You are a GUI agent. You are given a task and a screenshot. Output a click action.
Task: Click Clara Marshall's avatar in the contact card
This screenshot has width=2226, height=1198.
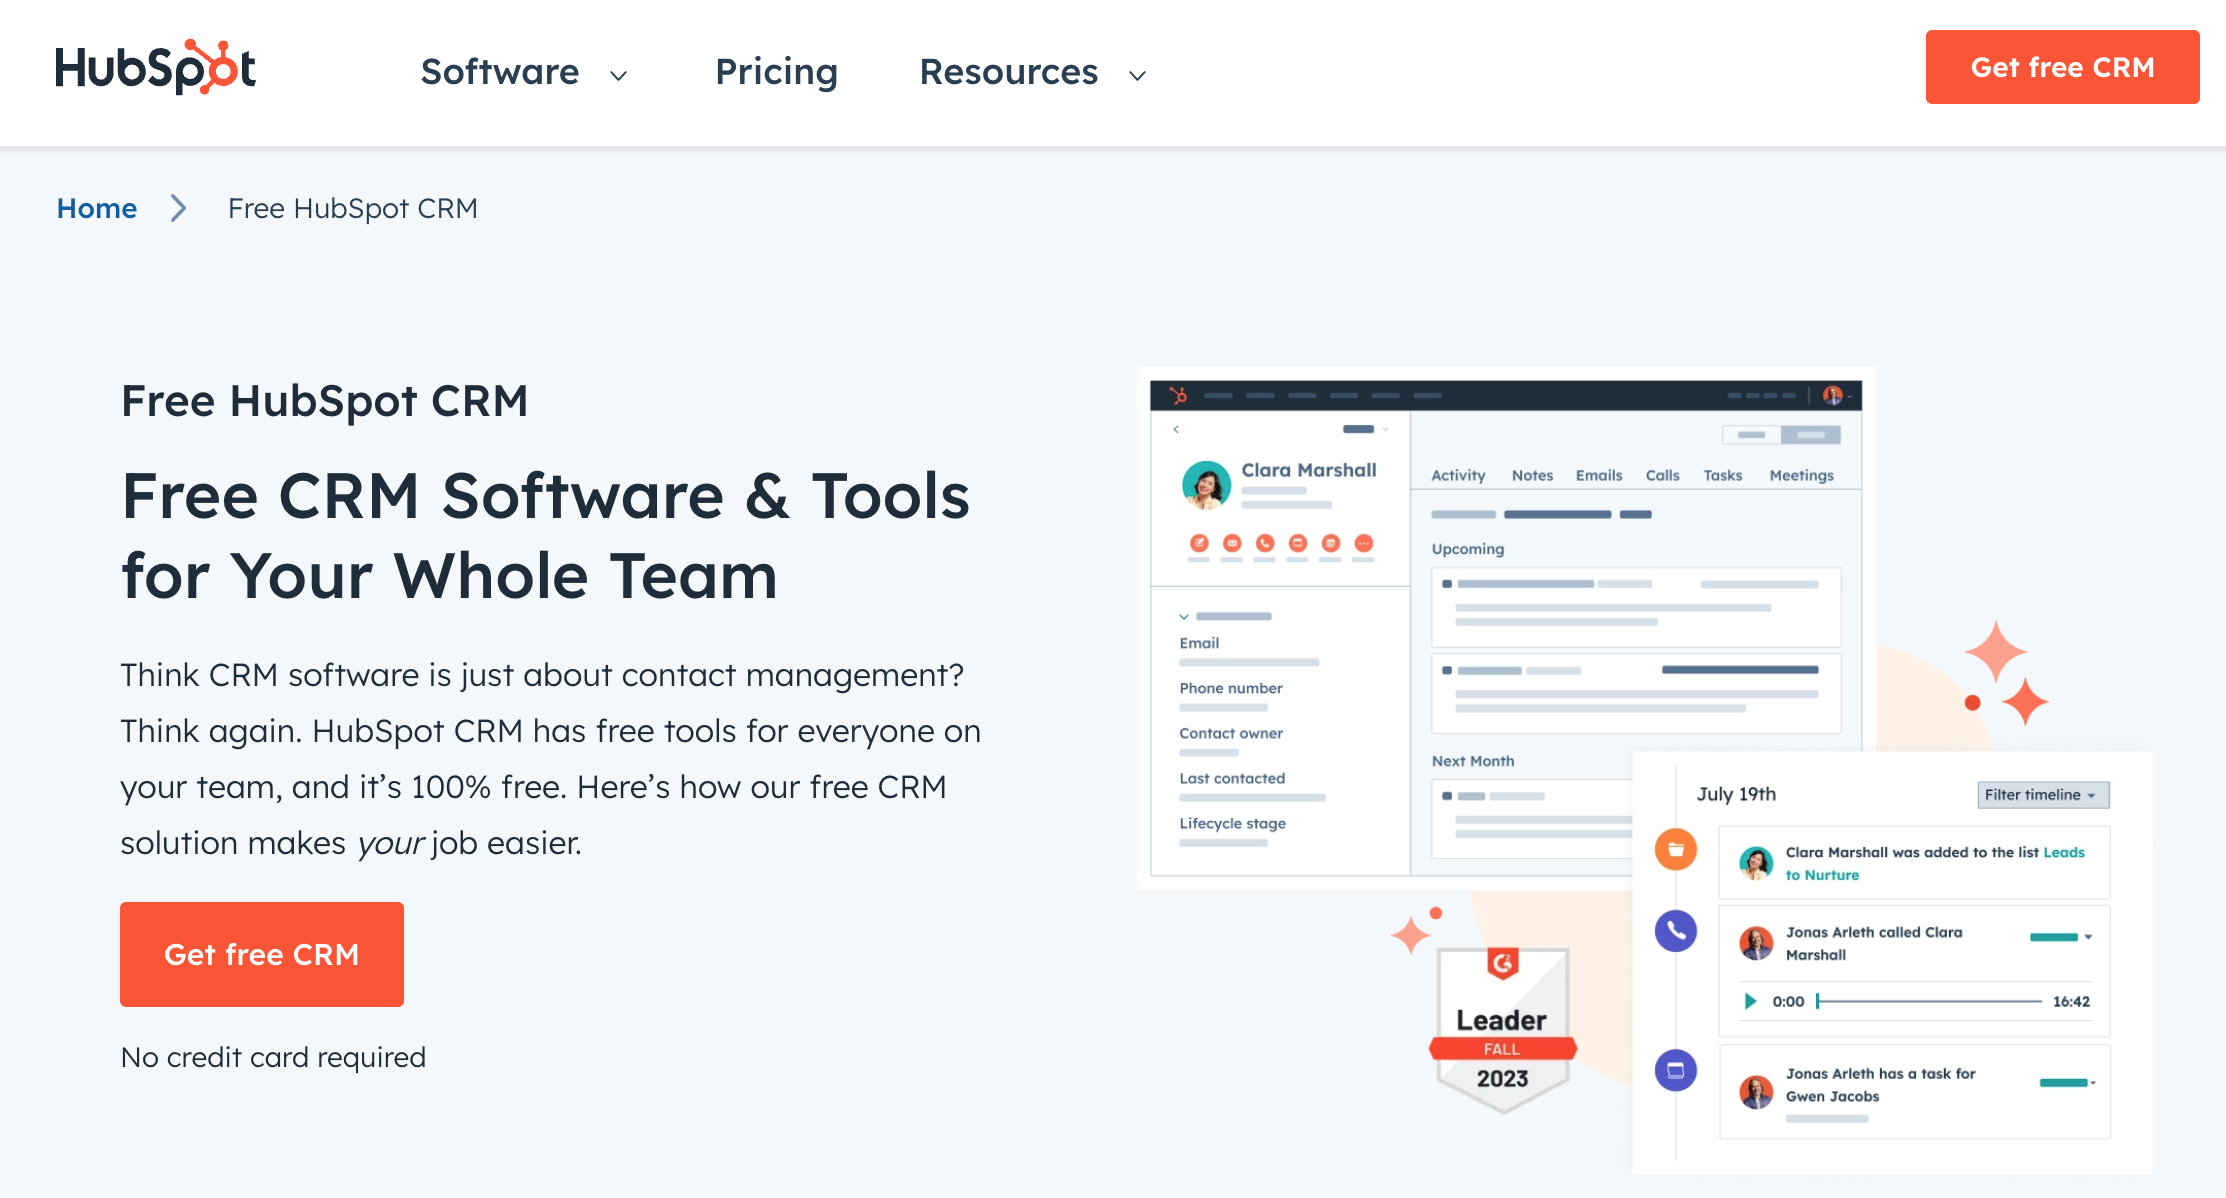(1206, 485)
